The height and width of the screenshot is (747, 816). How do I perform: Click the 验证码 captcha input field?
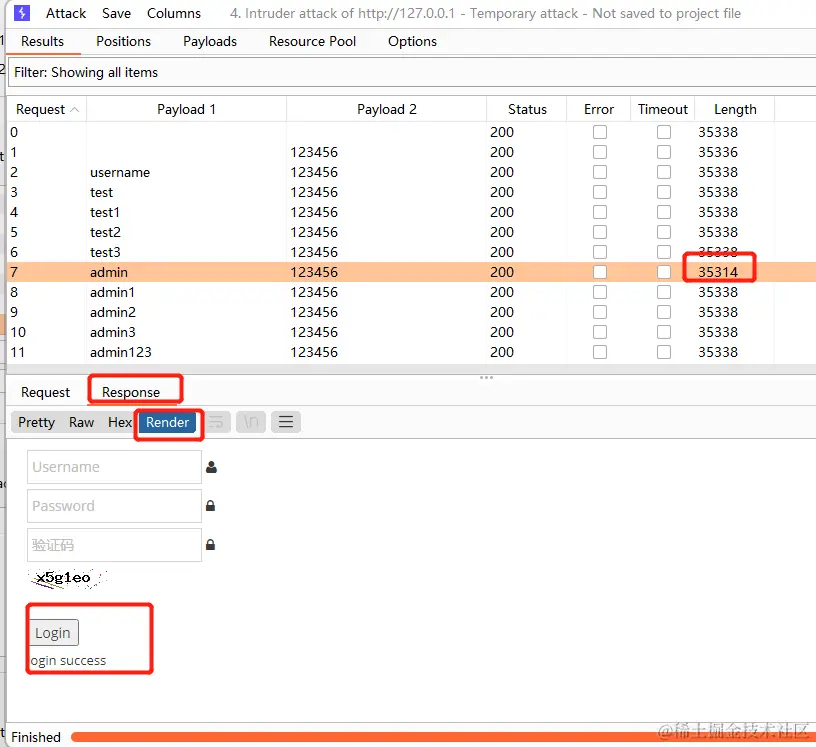coord(114,545)
